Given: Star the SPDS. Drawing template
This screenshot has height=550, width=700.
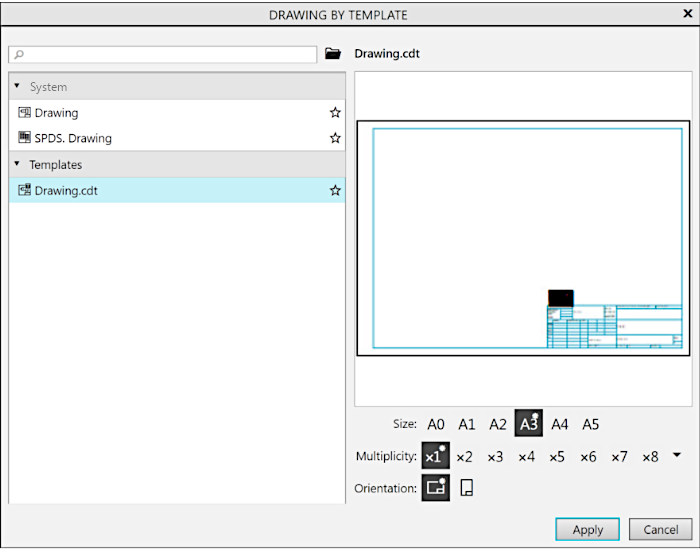Looking at the screenshot, I should [x=335, y=138].
